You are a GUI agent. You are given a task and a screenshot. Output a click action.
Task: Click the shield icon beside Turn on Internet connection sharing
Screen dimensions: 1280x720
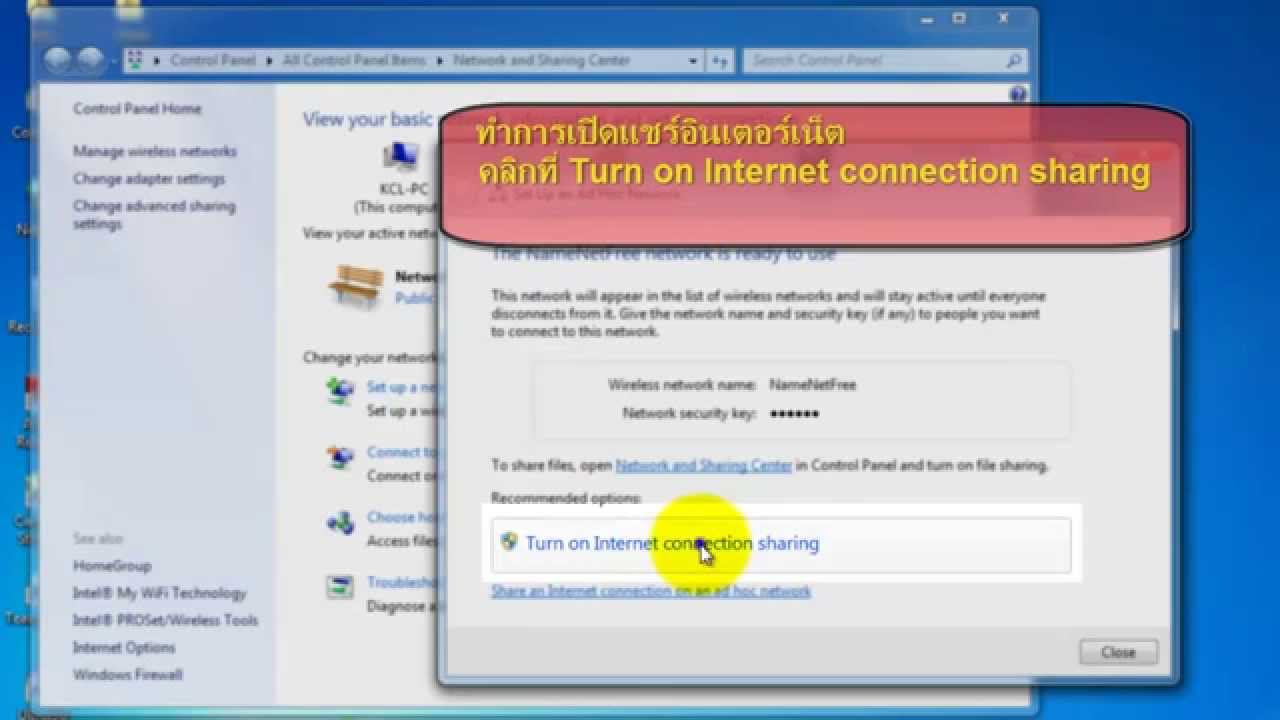click(509, 542)
